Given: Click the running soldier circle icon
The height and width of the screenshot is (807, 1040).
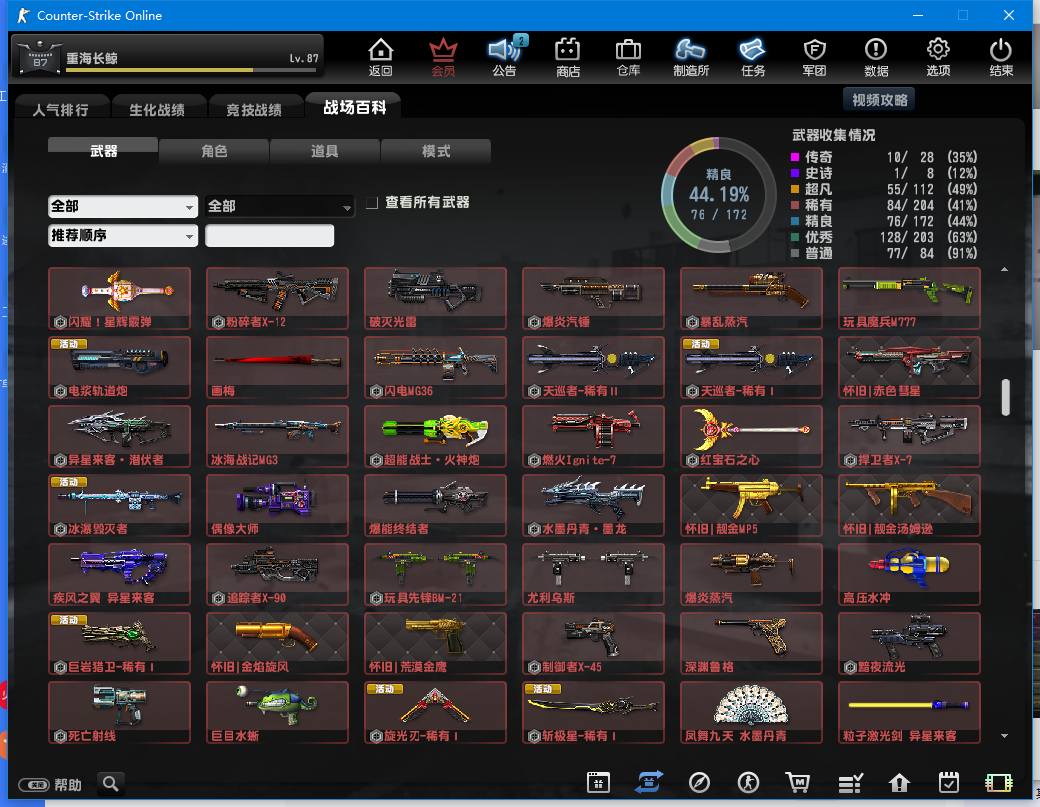Looking at the screenshot, I should coord(748,782).
